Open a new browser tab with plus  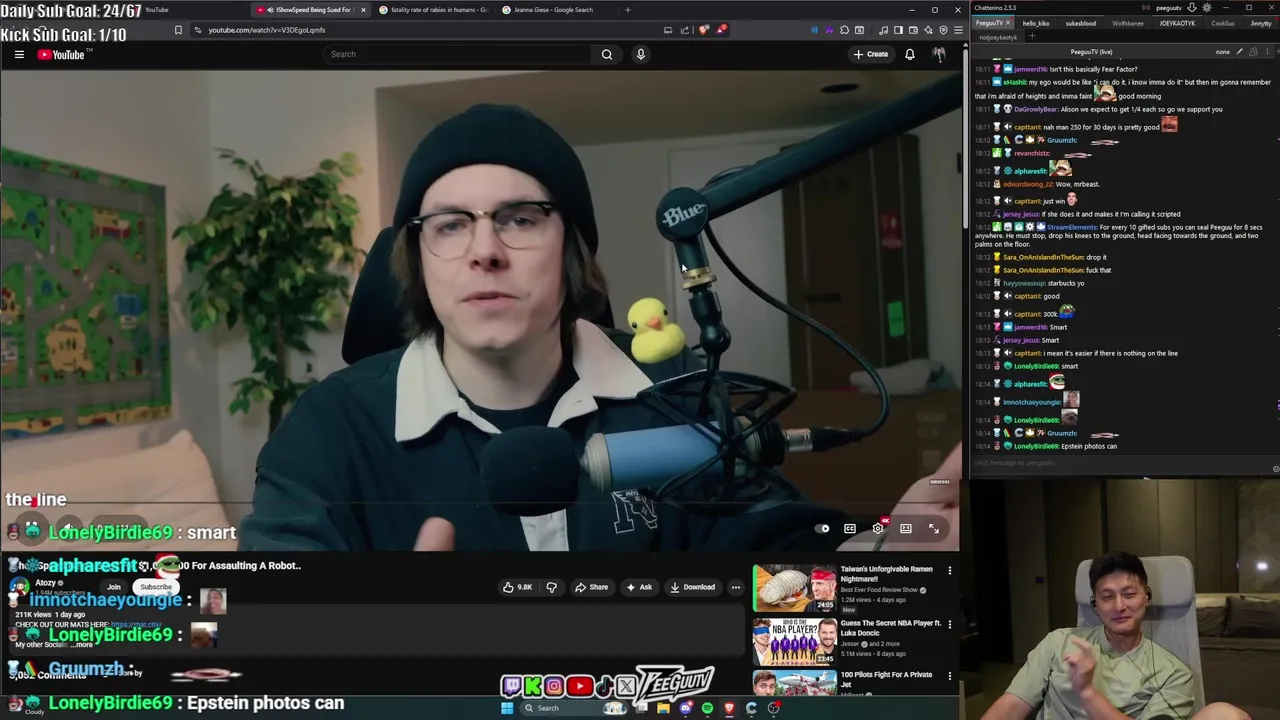(x=627, y=10)
